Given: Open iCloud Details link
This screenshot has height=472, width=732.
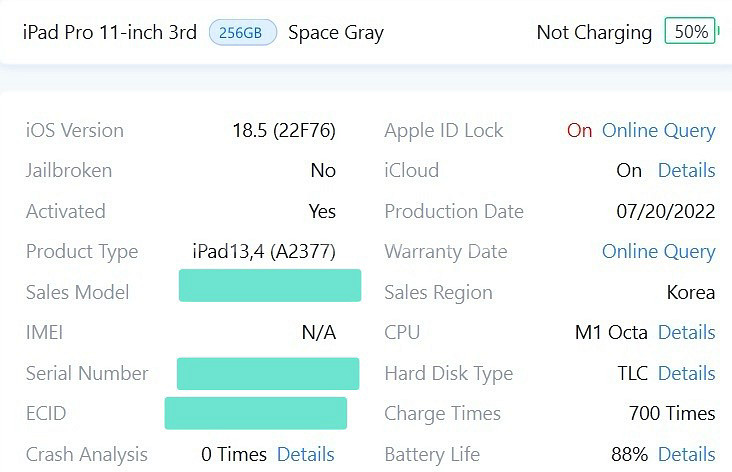Looking at the screenshot, I should click(x=686, y=170).
